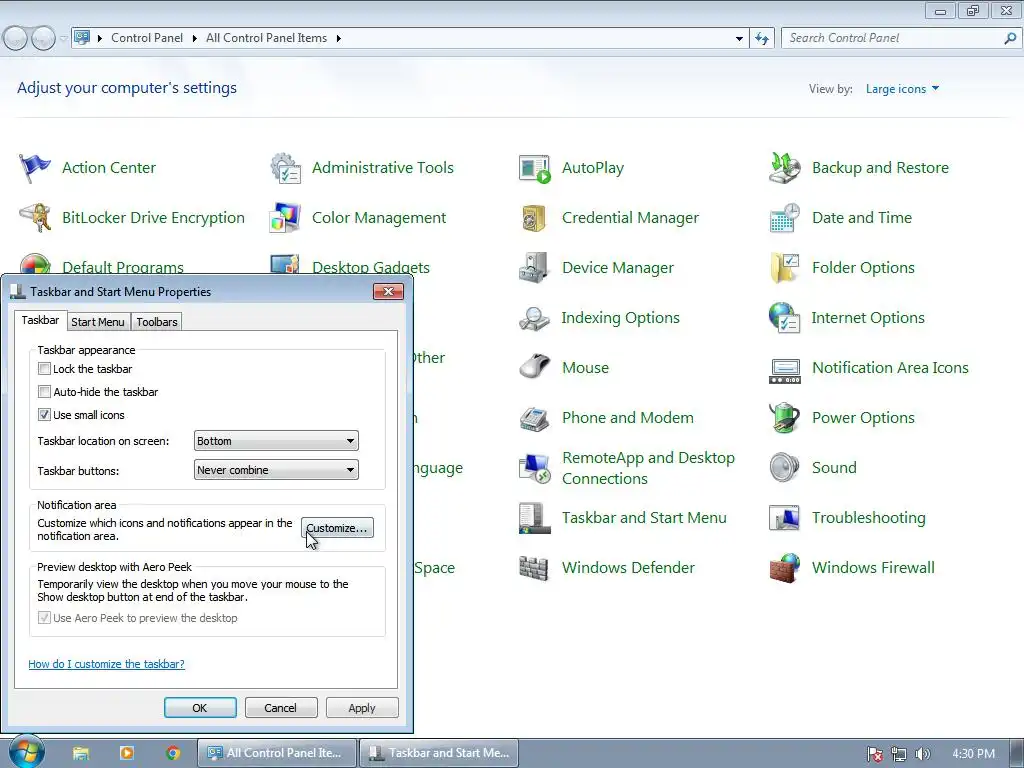1024x768 pixels.
Task: Open the Taskbar and Start Menu icon
Action: (534, 518)
